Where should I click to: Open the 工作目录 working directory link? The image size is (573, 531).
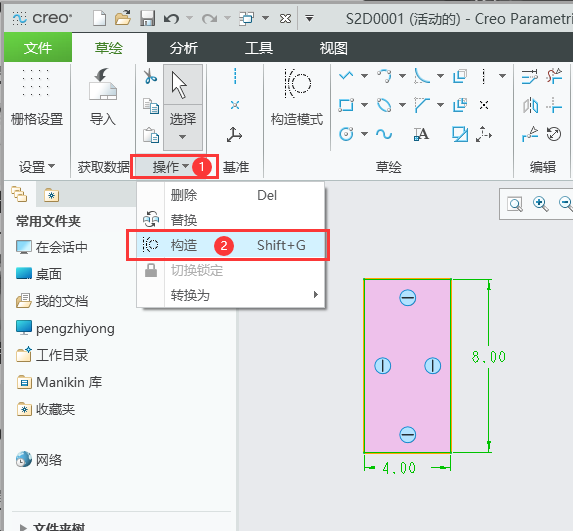click(x=52, y=355)
